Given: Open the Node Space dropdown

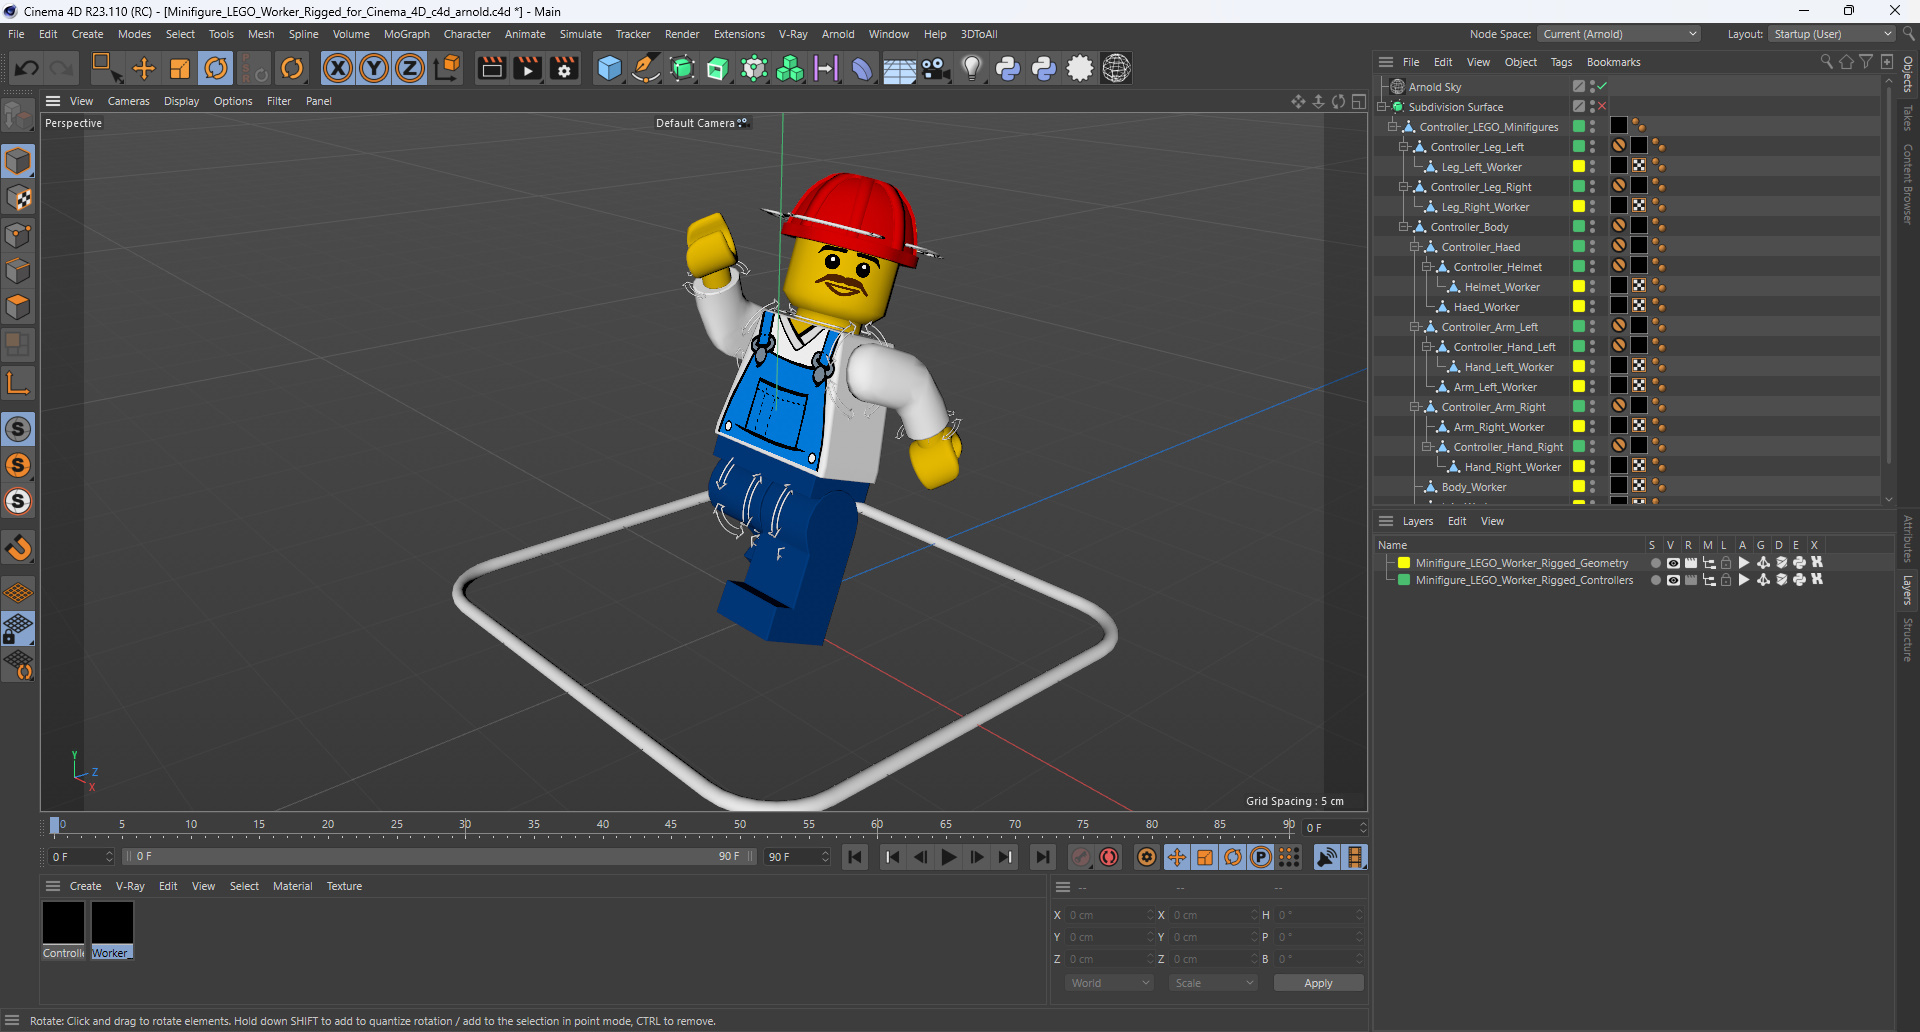Looking at the screenshot, I should tap(1619, 34).
